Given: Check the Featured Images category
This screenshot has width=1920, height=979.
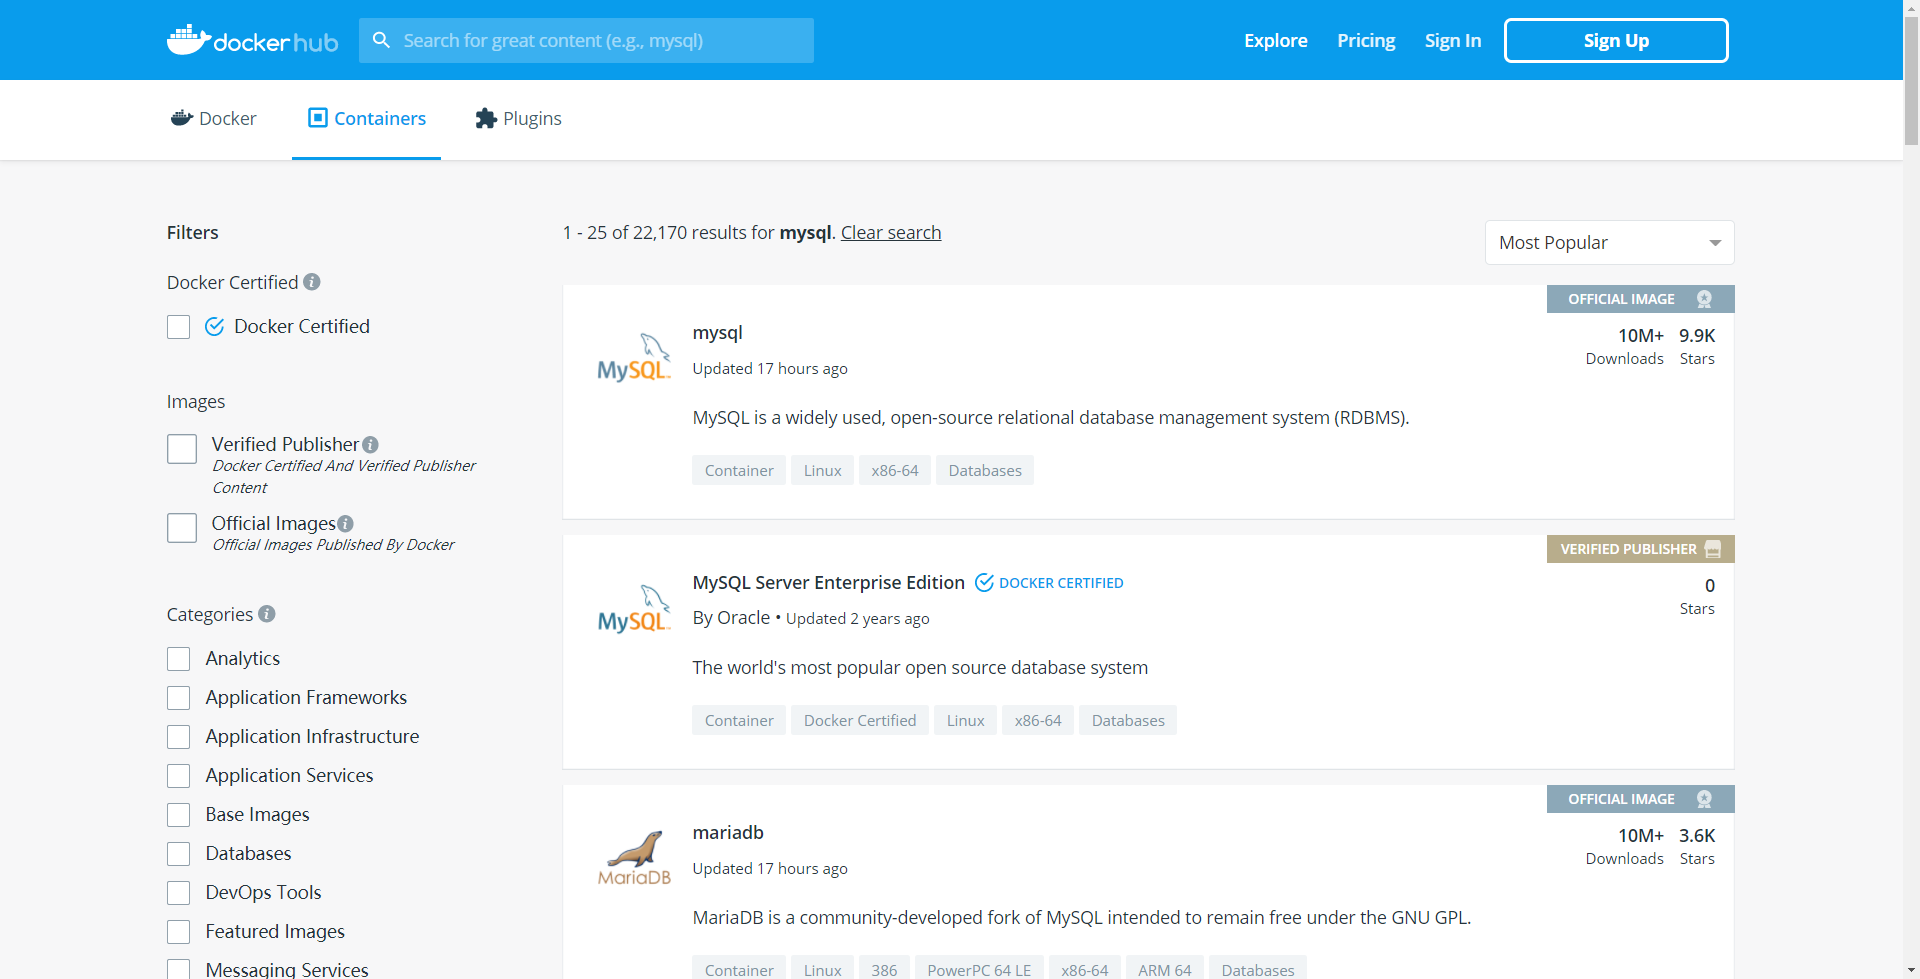Looking at the screenshot, I should pos(179,932).
